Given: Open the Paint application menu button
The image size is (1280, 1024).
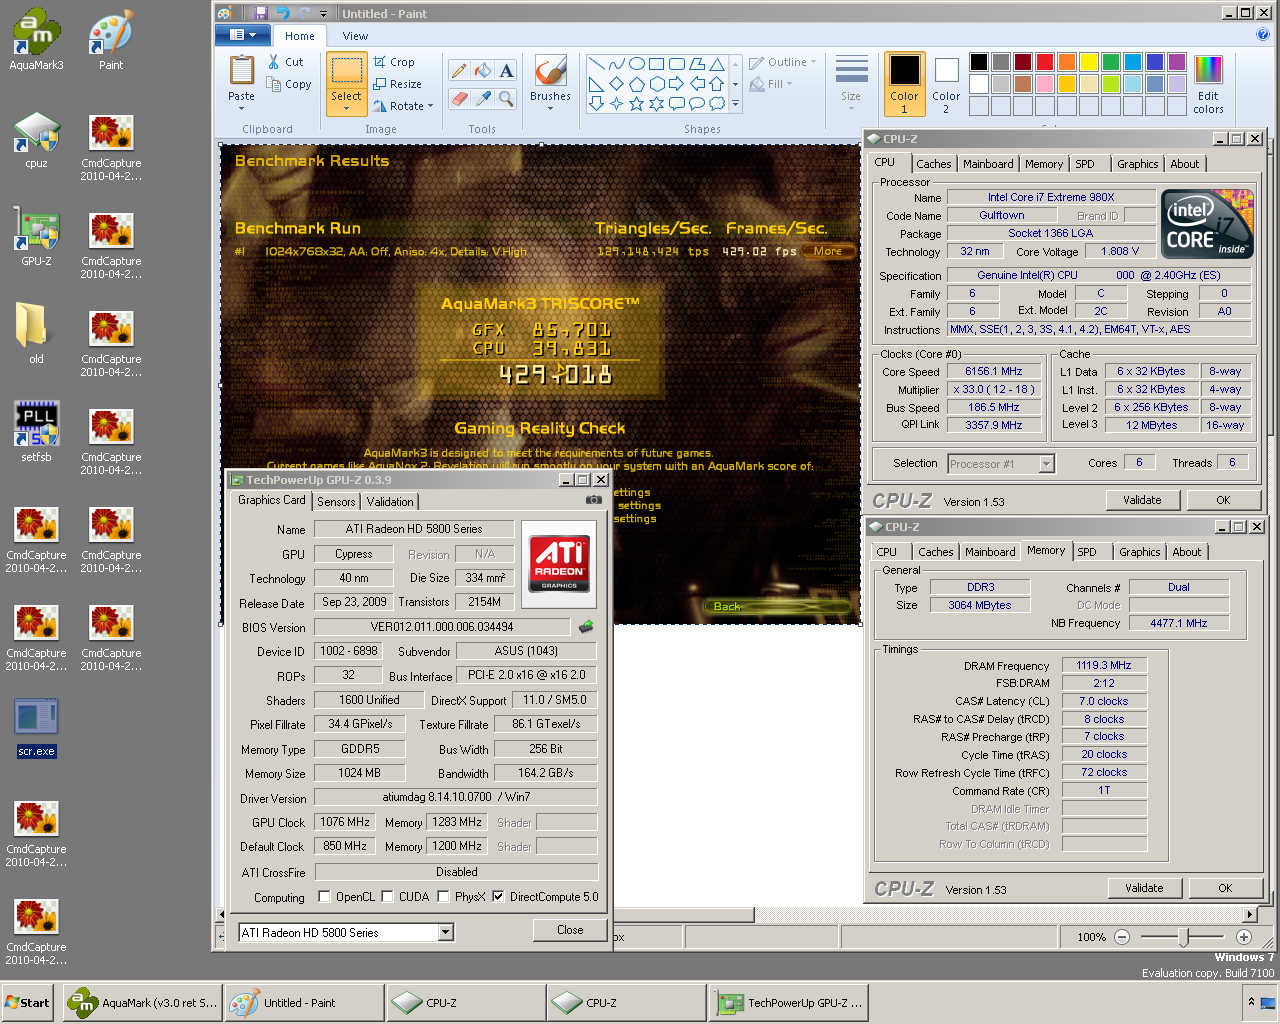Looking at the screenshot, I should click(x=242, y=35).
